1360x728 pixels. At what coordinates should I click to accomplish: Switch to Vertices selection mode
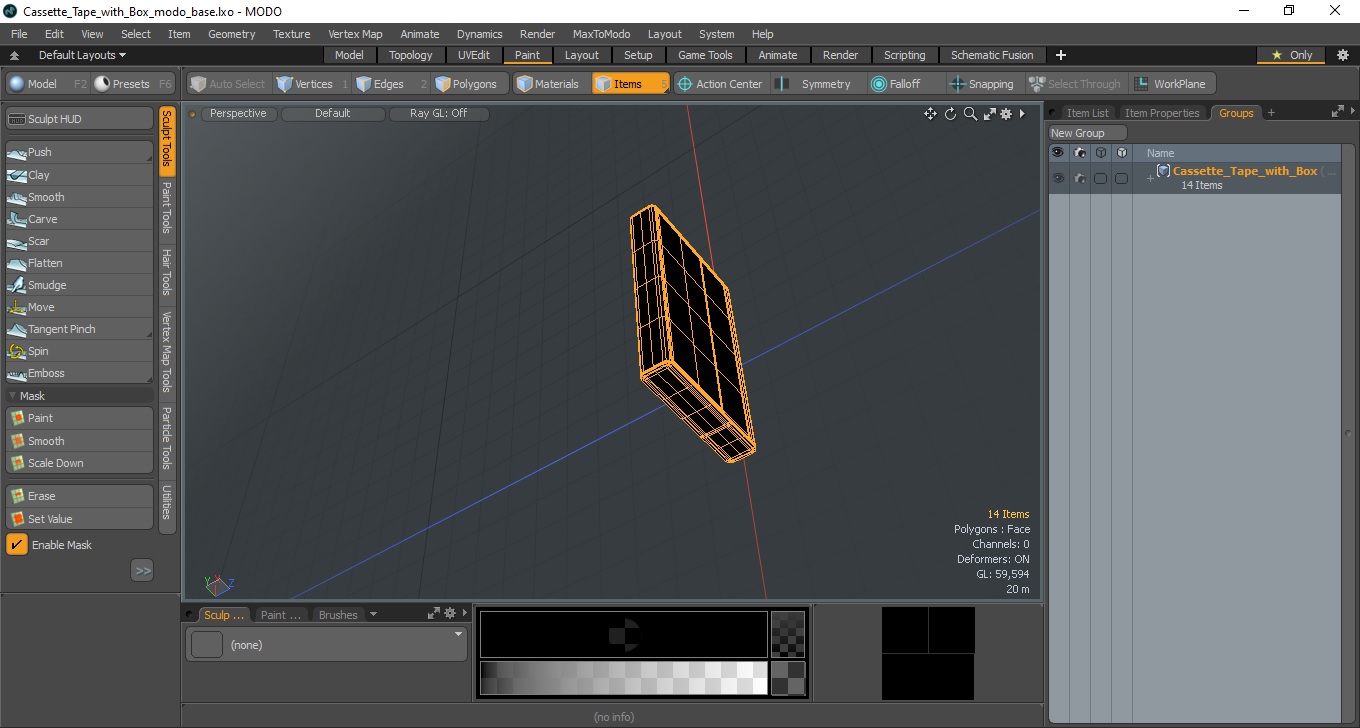[x=311, y=84]
